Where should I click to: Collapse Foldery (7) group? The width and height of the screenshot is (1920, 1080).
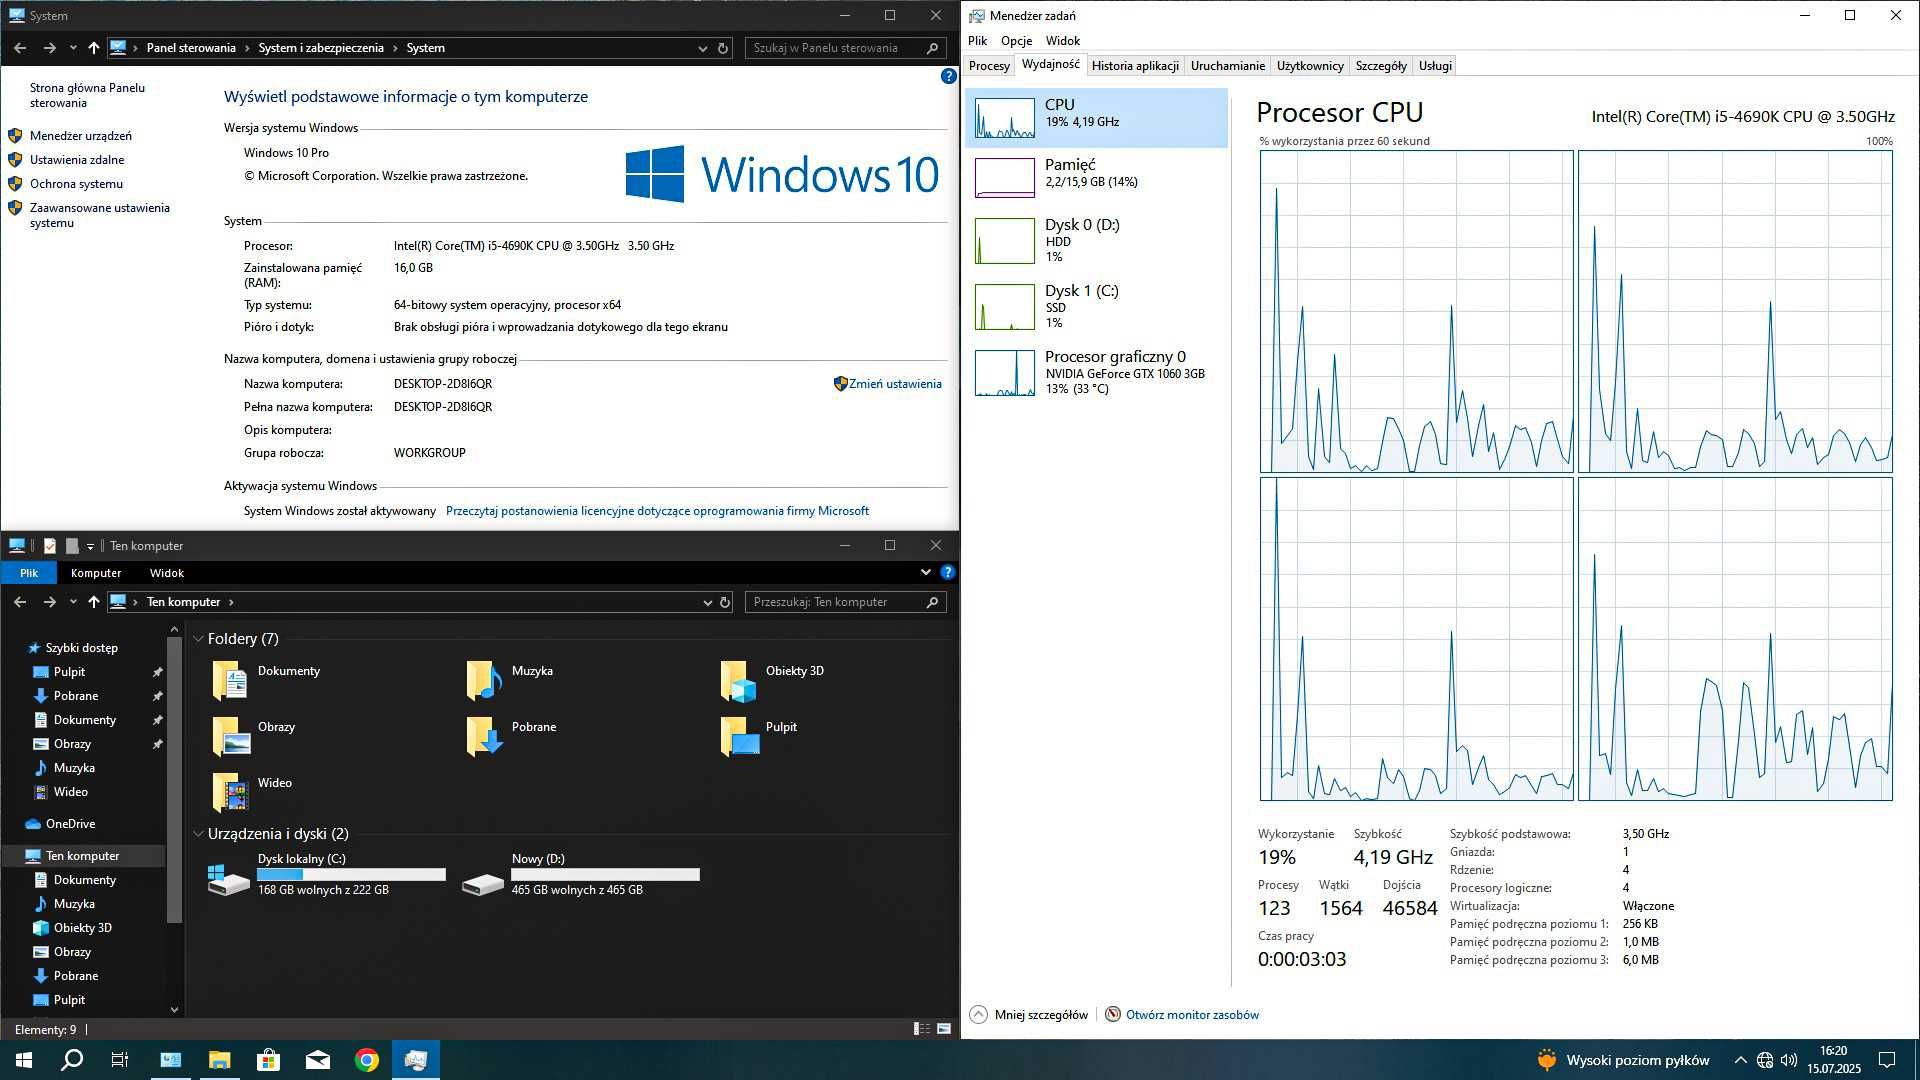tap(198, 639)
